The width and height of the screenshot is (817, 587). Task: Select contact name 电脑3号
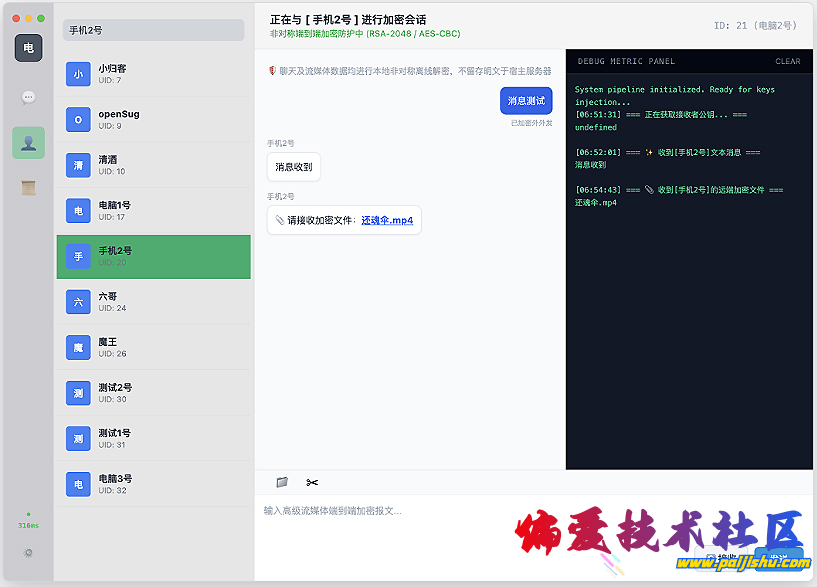pos(115,478)
